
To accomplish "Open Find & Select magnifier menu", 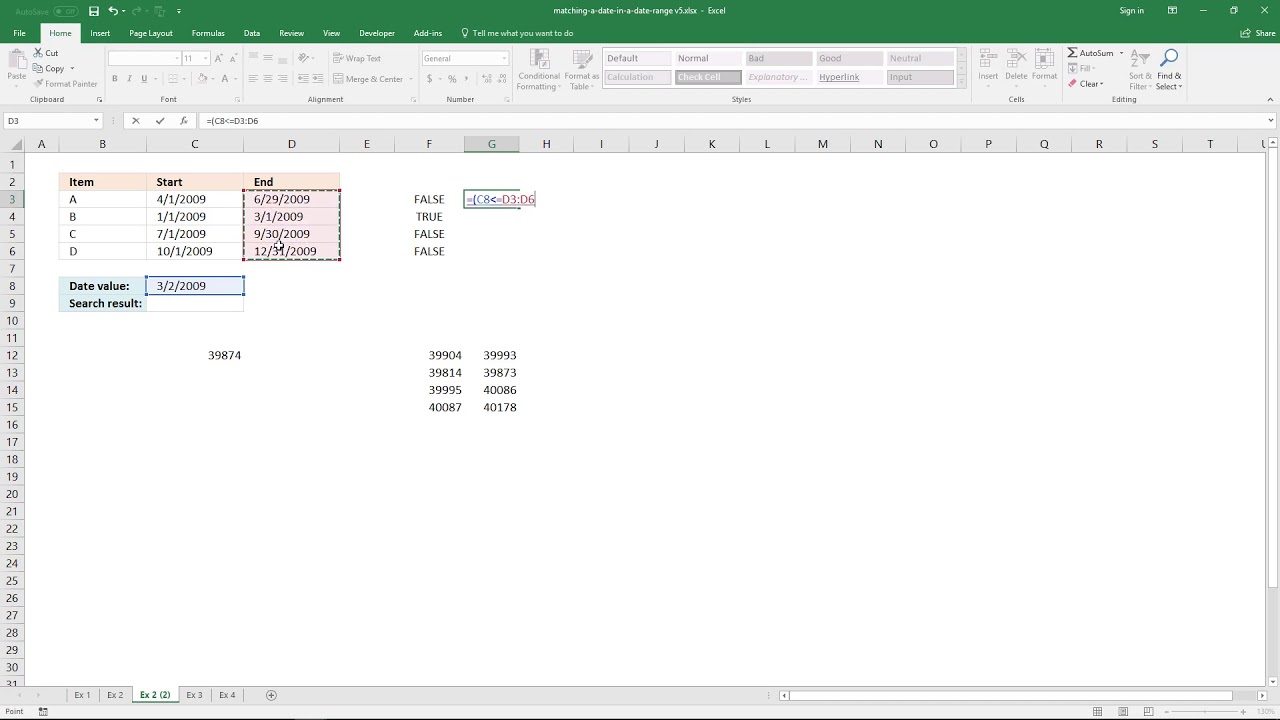I will (1169, 68).
